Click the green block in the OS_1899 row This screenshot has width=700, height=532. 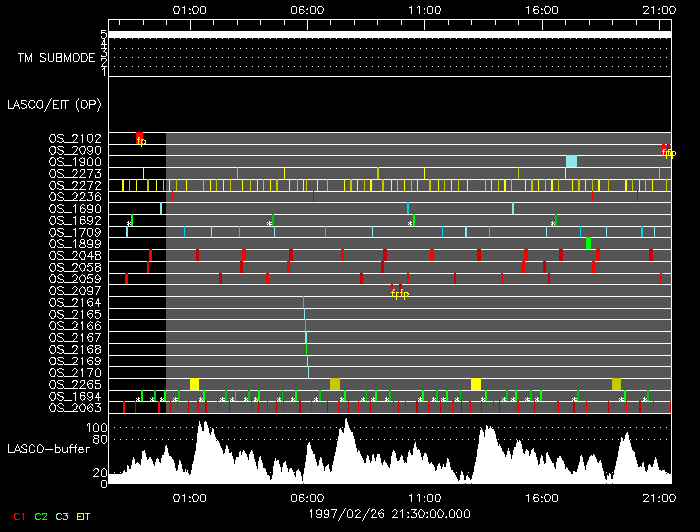[589, 243]
